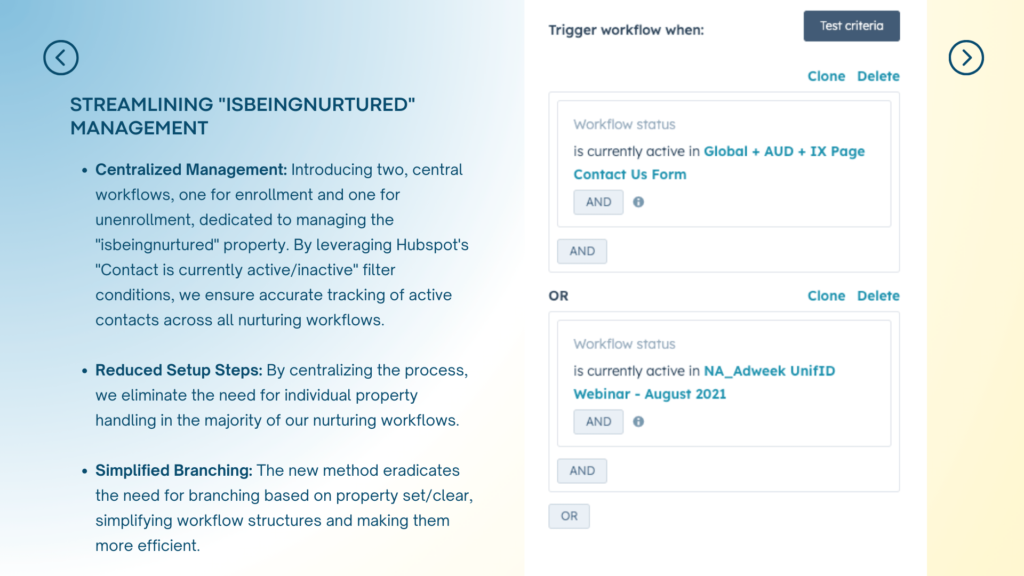
Task: Clone the second filter group
Action: [826, 296]
